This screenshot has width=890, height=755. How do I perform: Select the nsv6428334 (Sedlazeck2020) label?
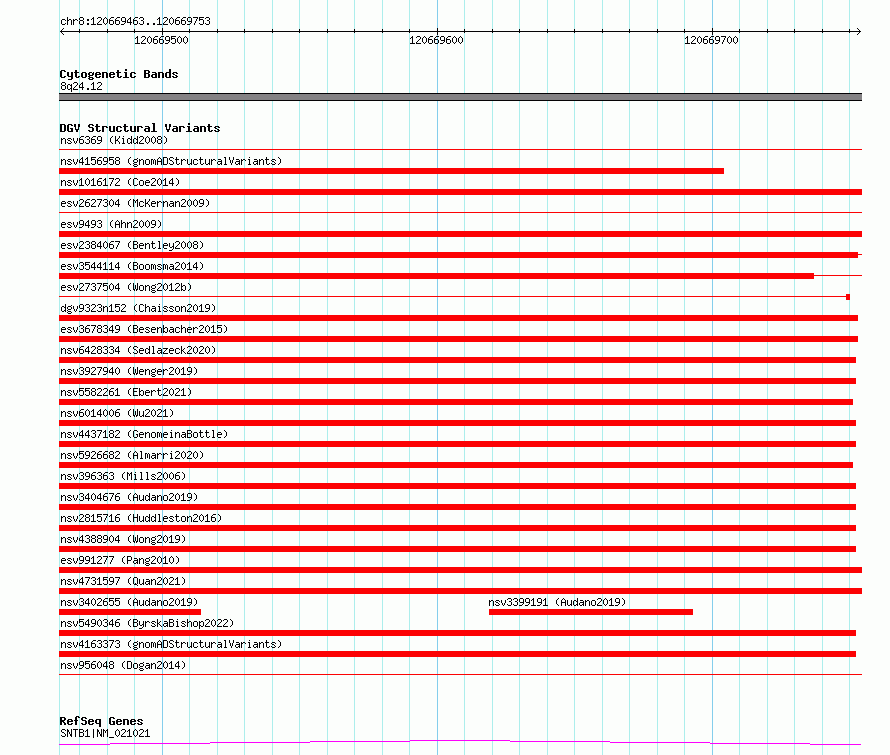138,350
